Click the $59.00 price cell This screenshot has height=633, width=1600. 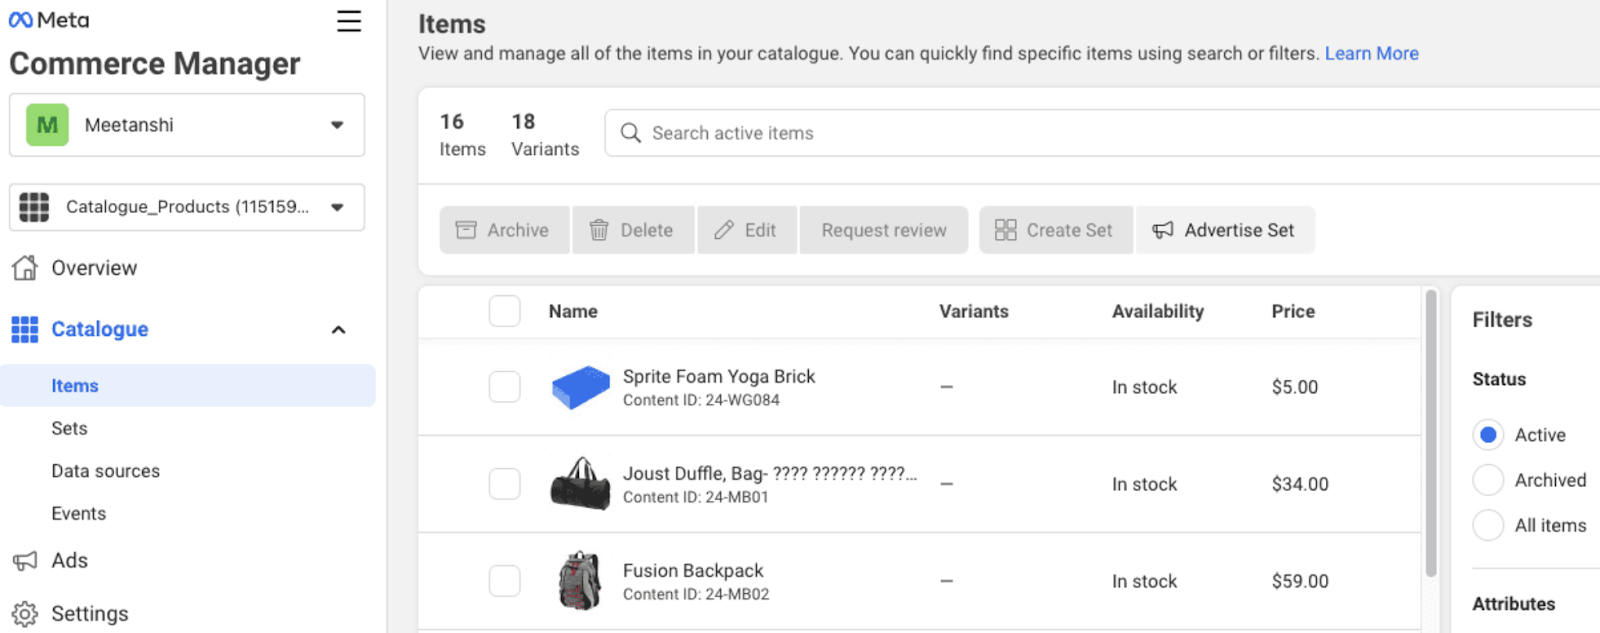(x=1300, y=581)
